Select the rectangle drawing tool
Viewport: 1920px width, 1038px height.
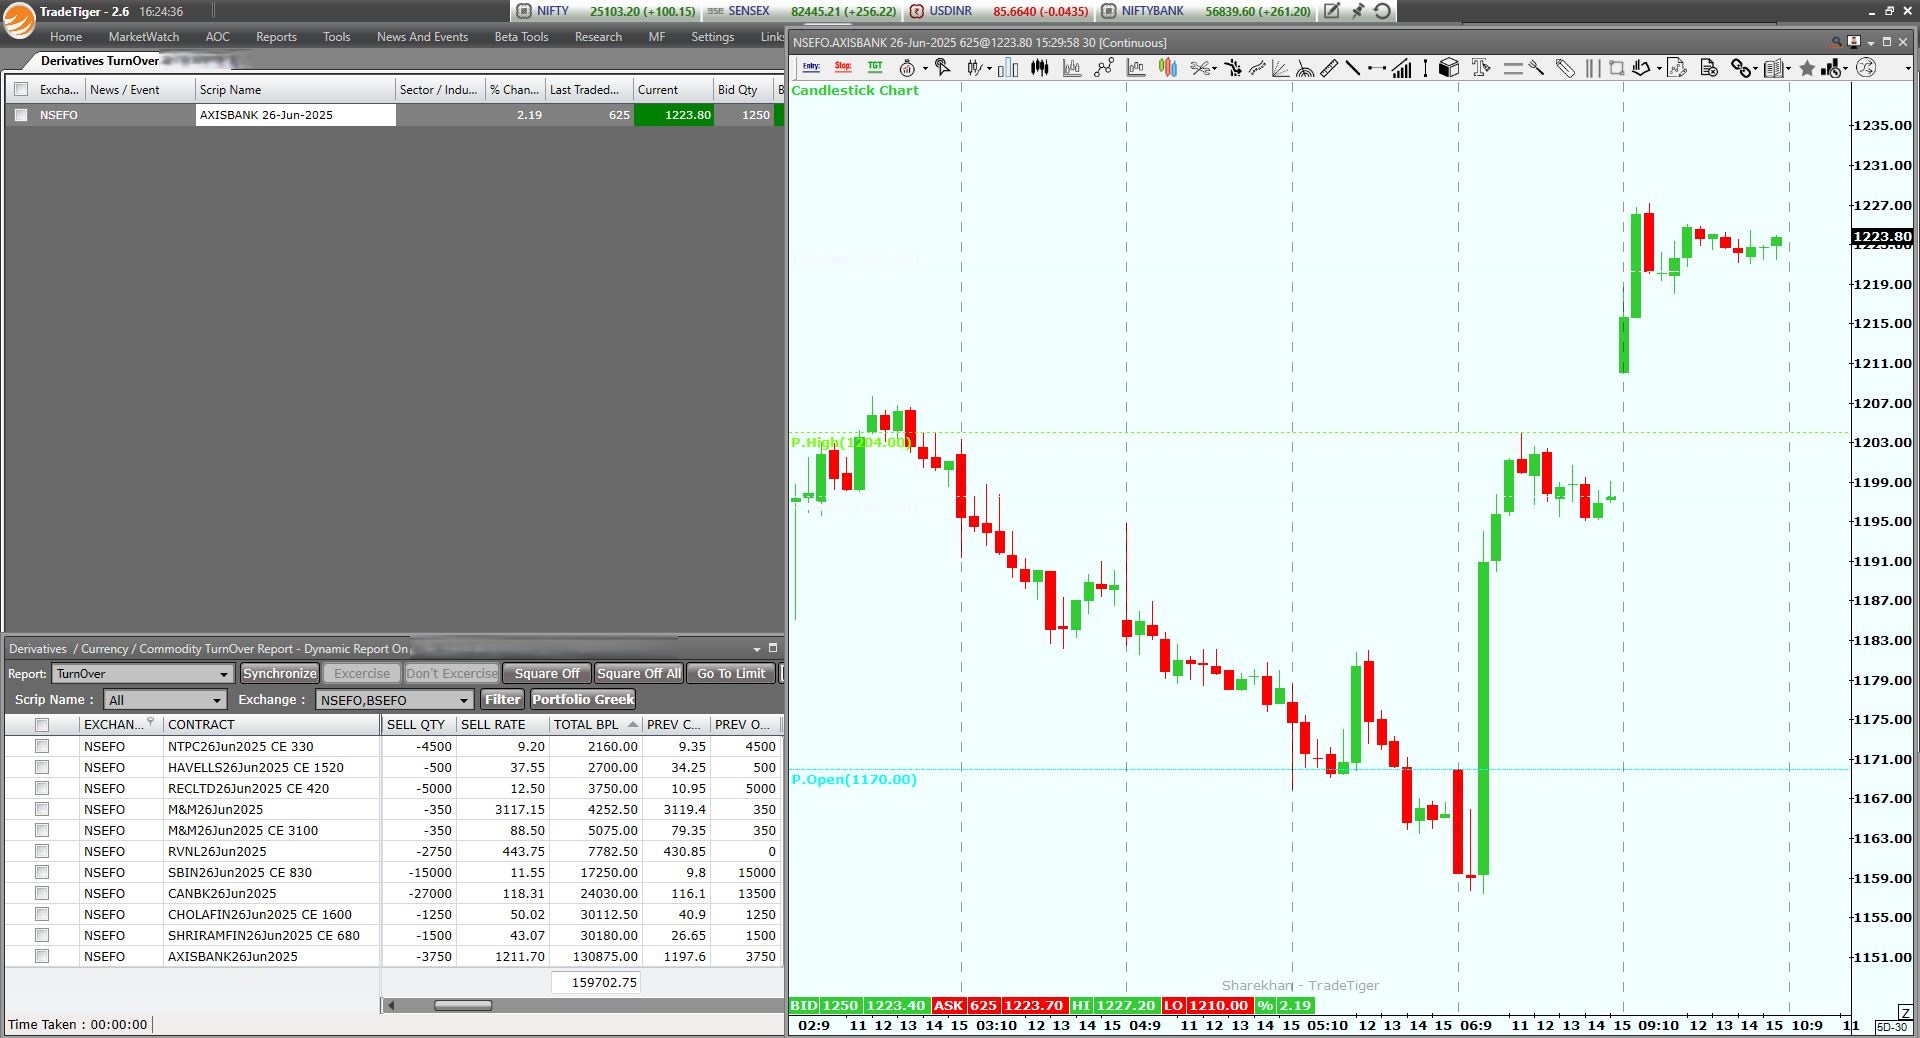(x=1616, y=68)
